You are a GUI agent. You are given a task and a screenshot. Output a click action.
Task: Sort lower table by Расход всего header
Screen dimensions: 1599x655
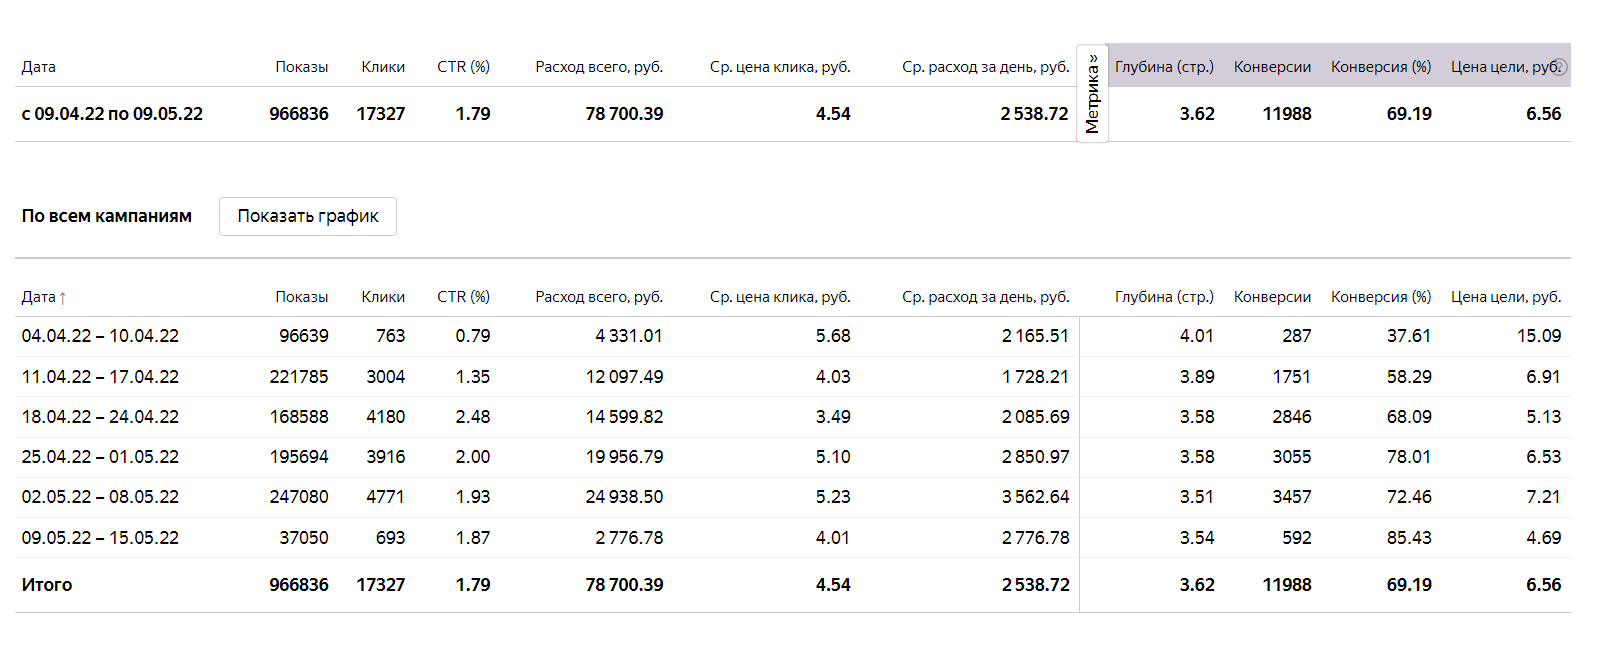pos(599,297)
